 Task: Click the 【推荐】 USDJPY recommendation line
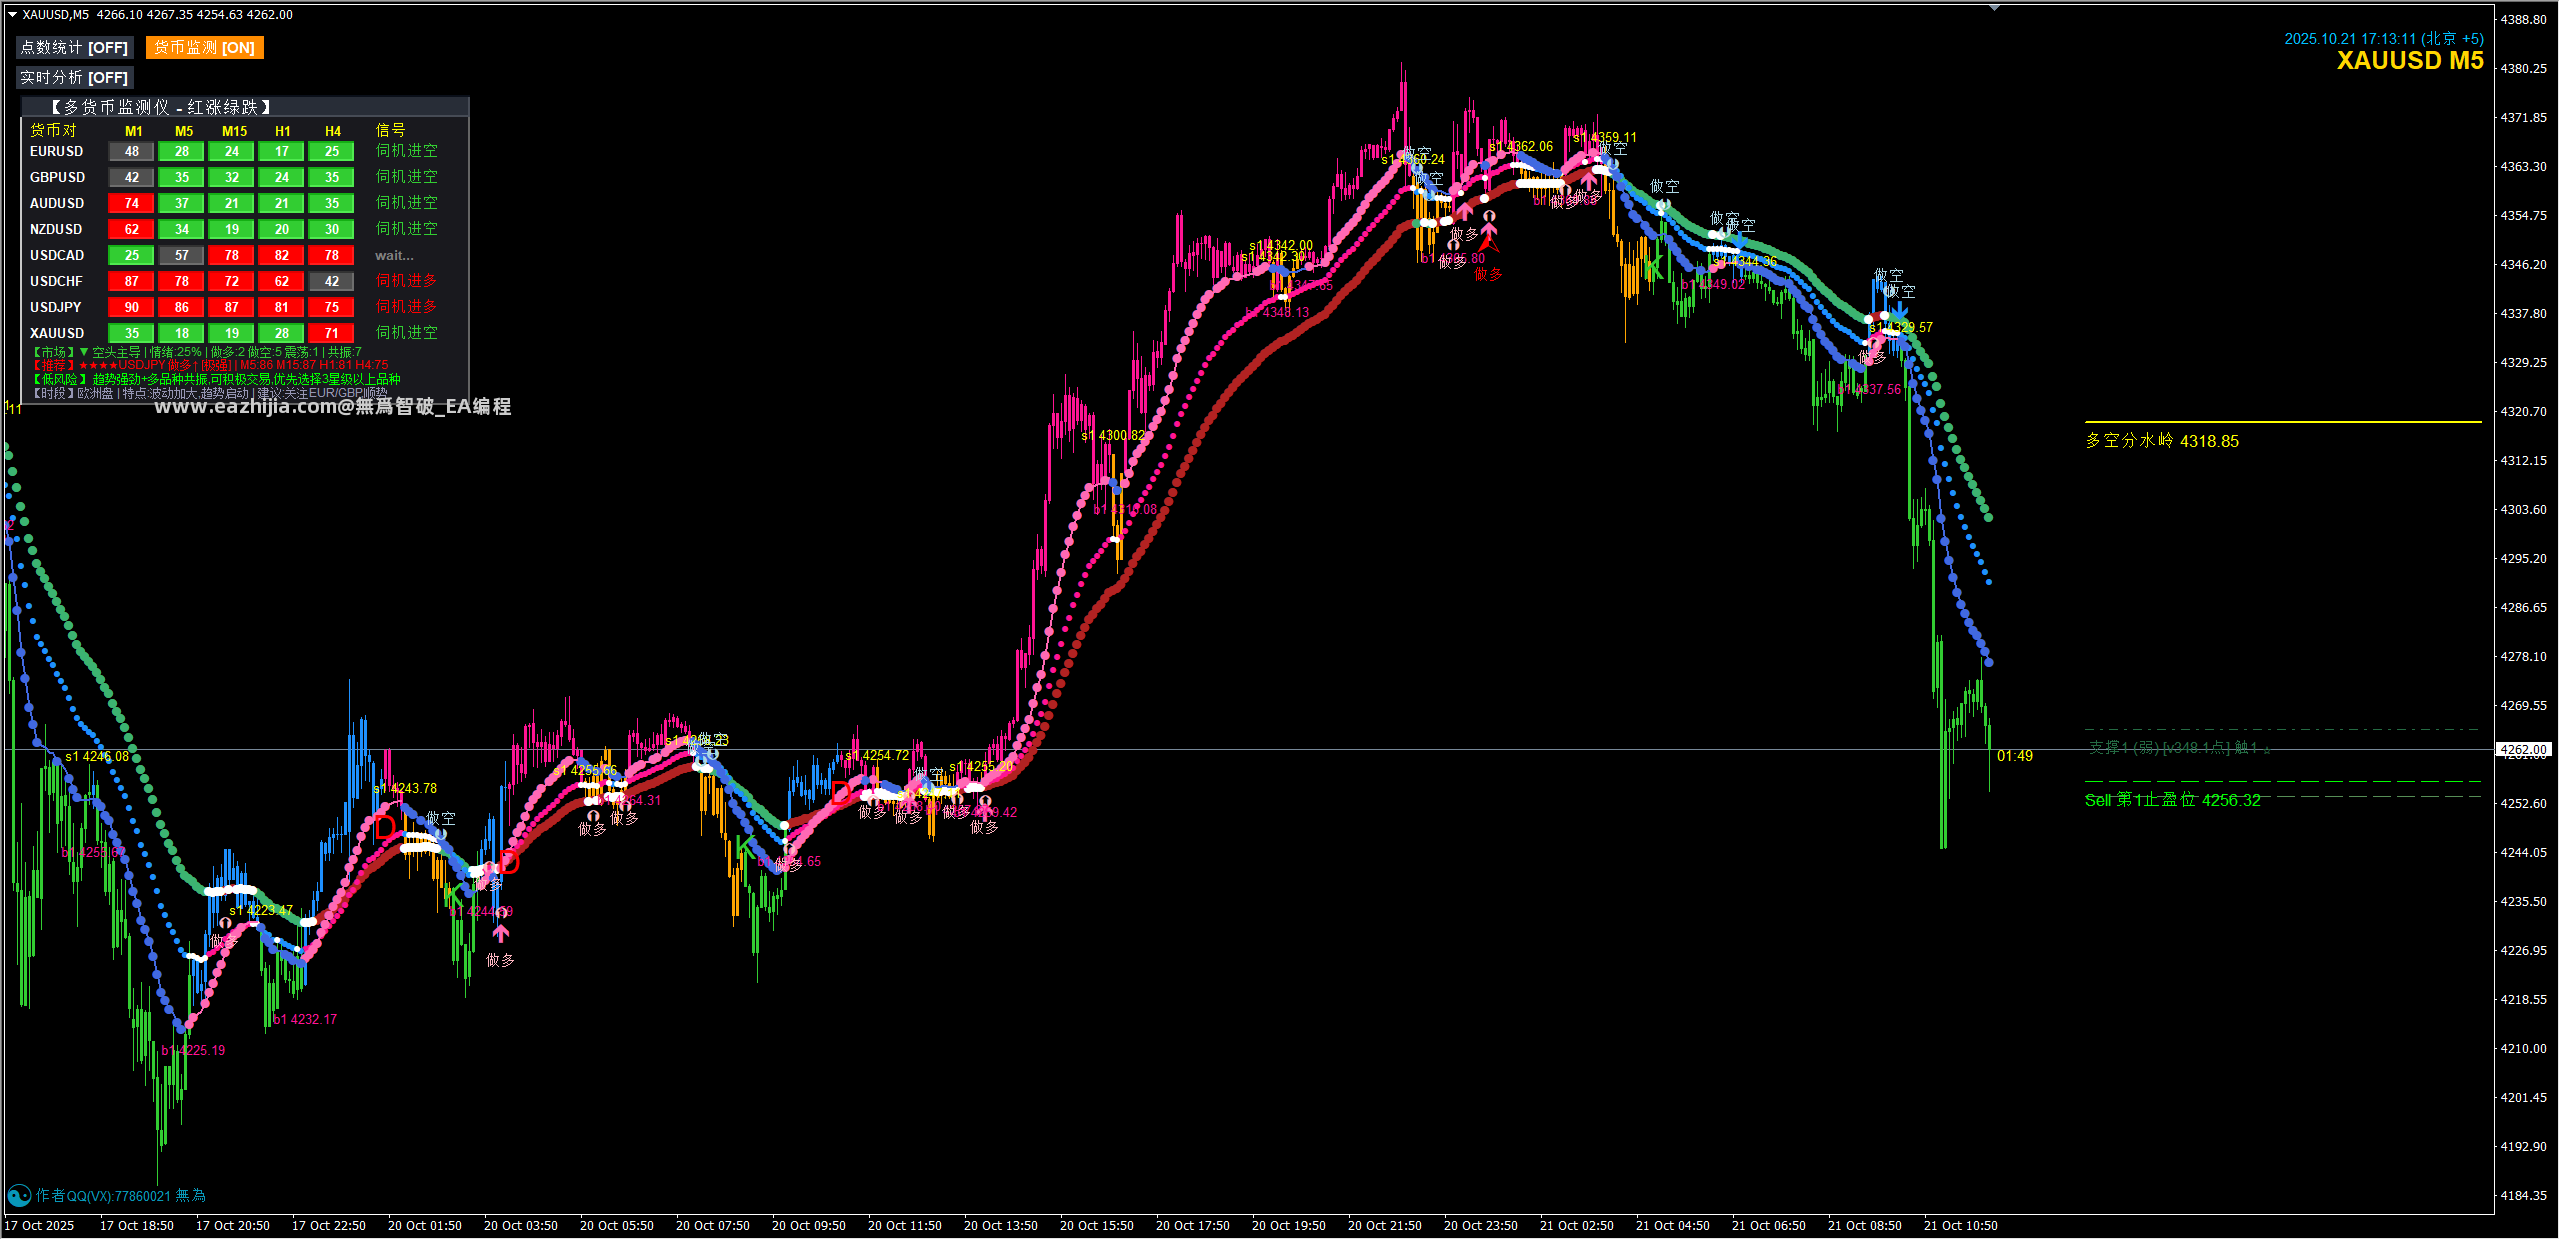click(x=211, y=366)
